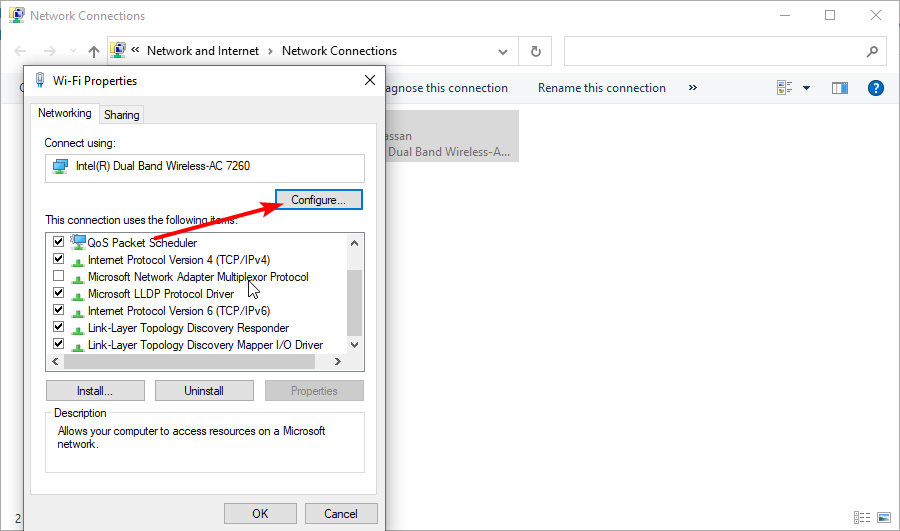Open recent locations dropdown arrow
The width and height of the screenshot is (900, 531).
coord(73,51)
